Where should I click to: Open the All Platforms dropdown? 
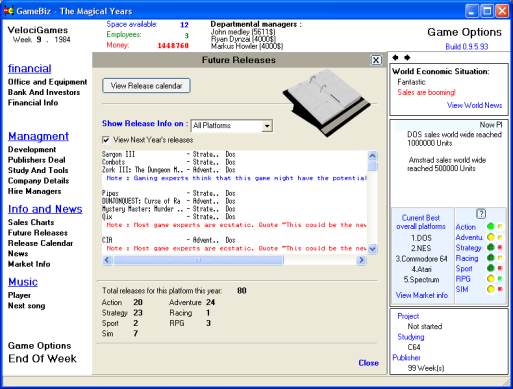[x=267, y=126]
